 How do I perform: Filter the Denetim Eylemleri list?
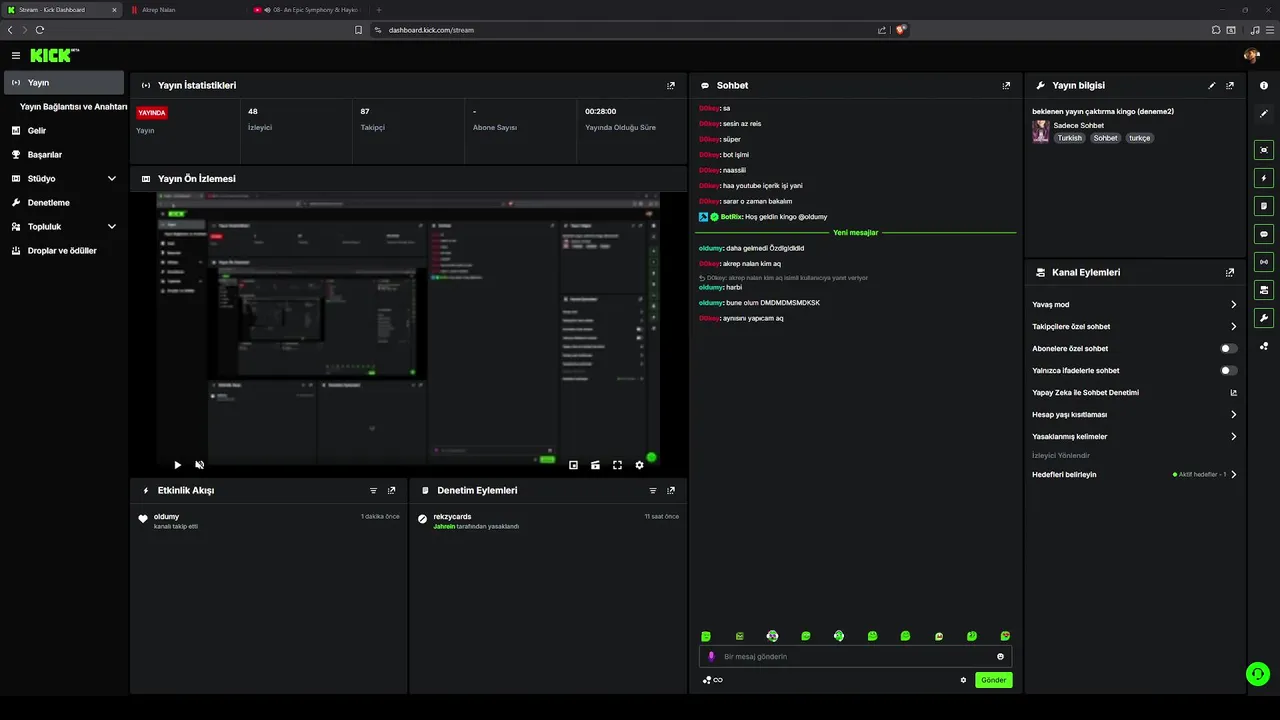click(x=653, y=491)
